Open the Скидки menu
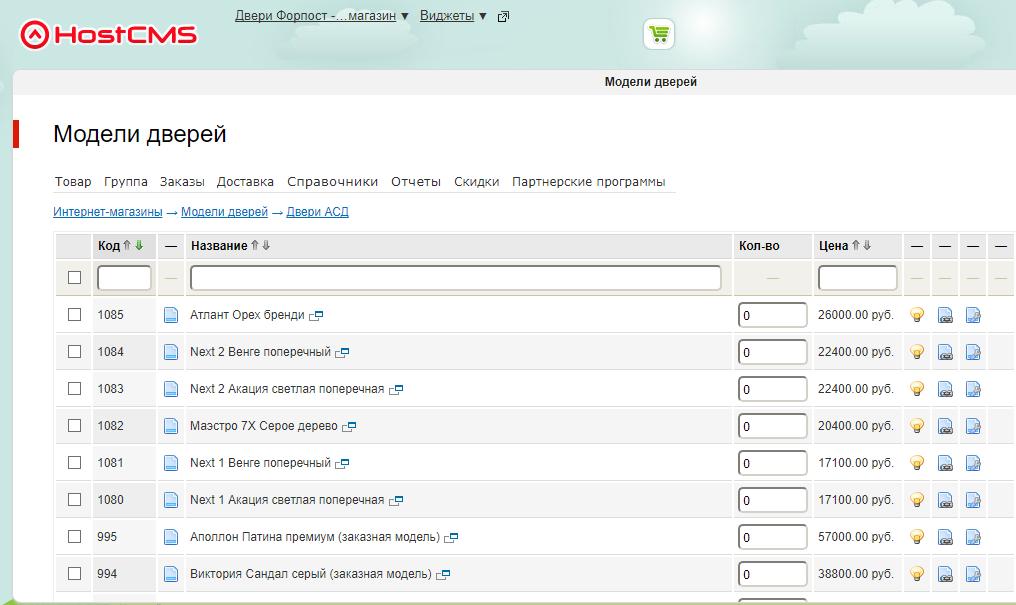 point(476,182)
